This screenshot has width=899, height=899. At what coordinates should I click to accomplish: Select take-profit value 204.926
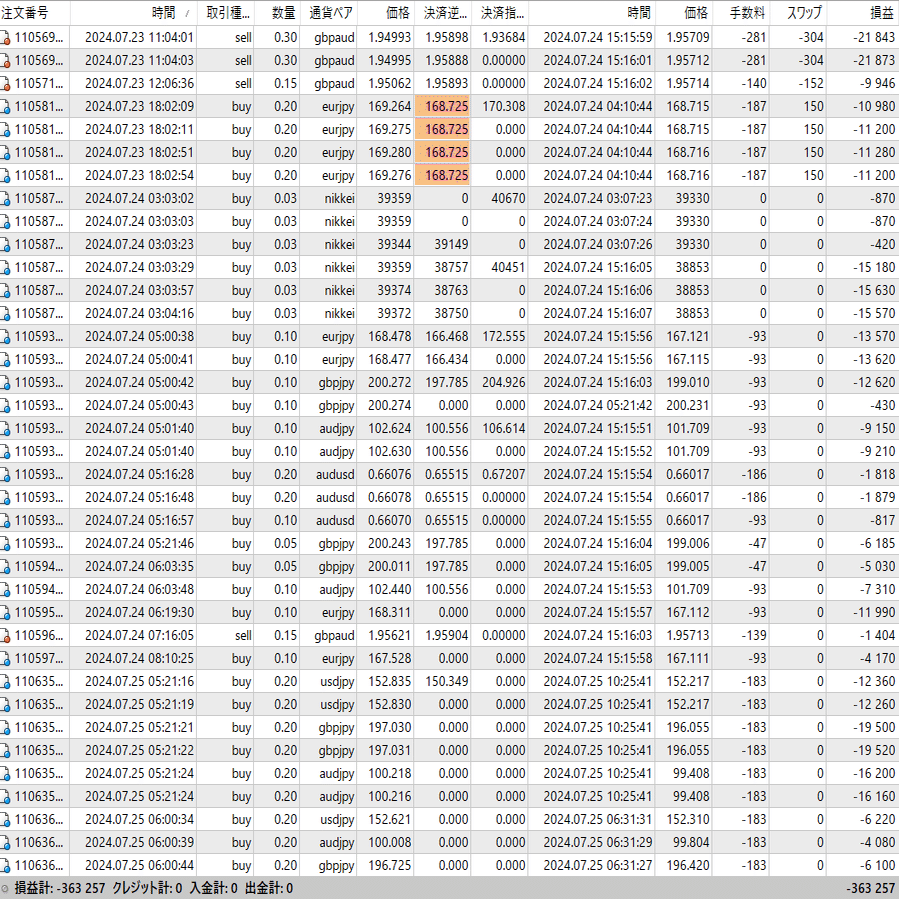coord(503,382)
